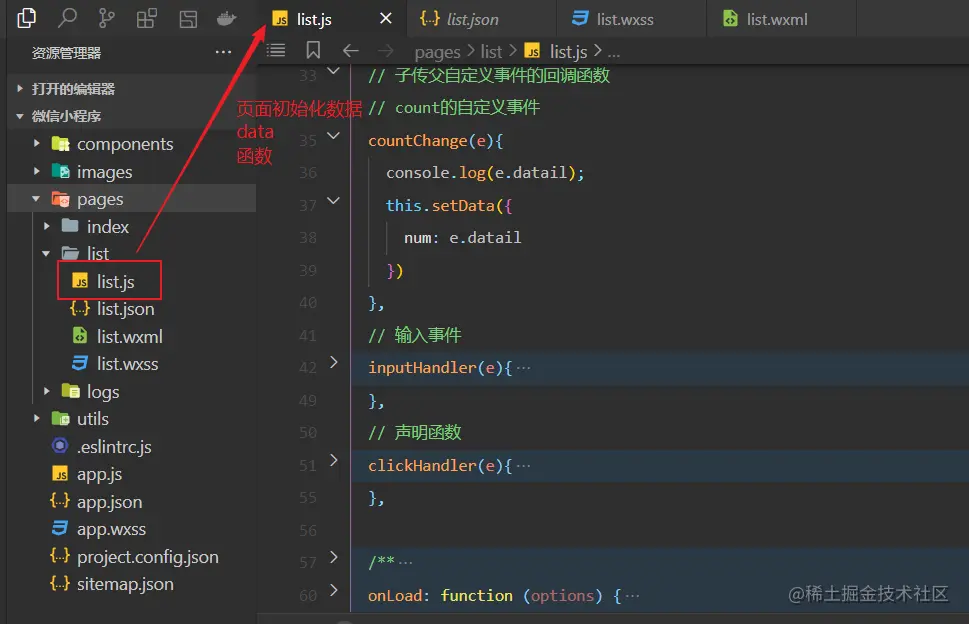Screen dimensions: 969x624
Task: Switch to the list.wxss tab
Action: pyautogui.click(x=631, y=19)
